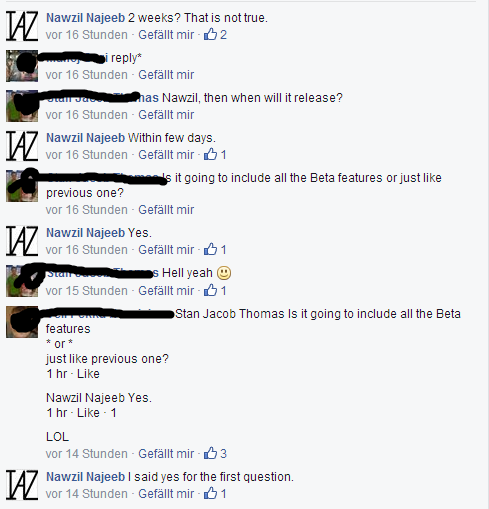The image size is (489, 509).
Task: Click Gefällt mir under "Hell yeah" comment
Action: (166, 291)
